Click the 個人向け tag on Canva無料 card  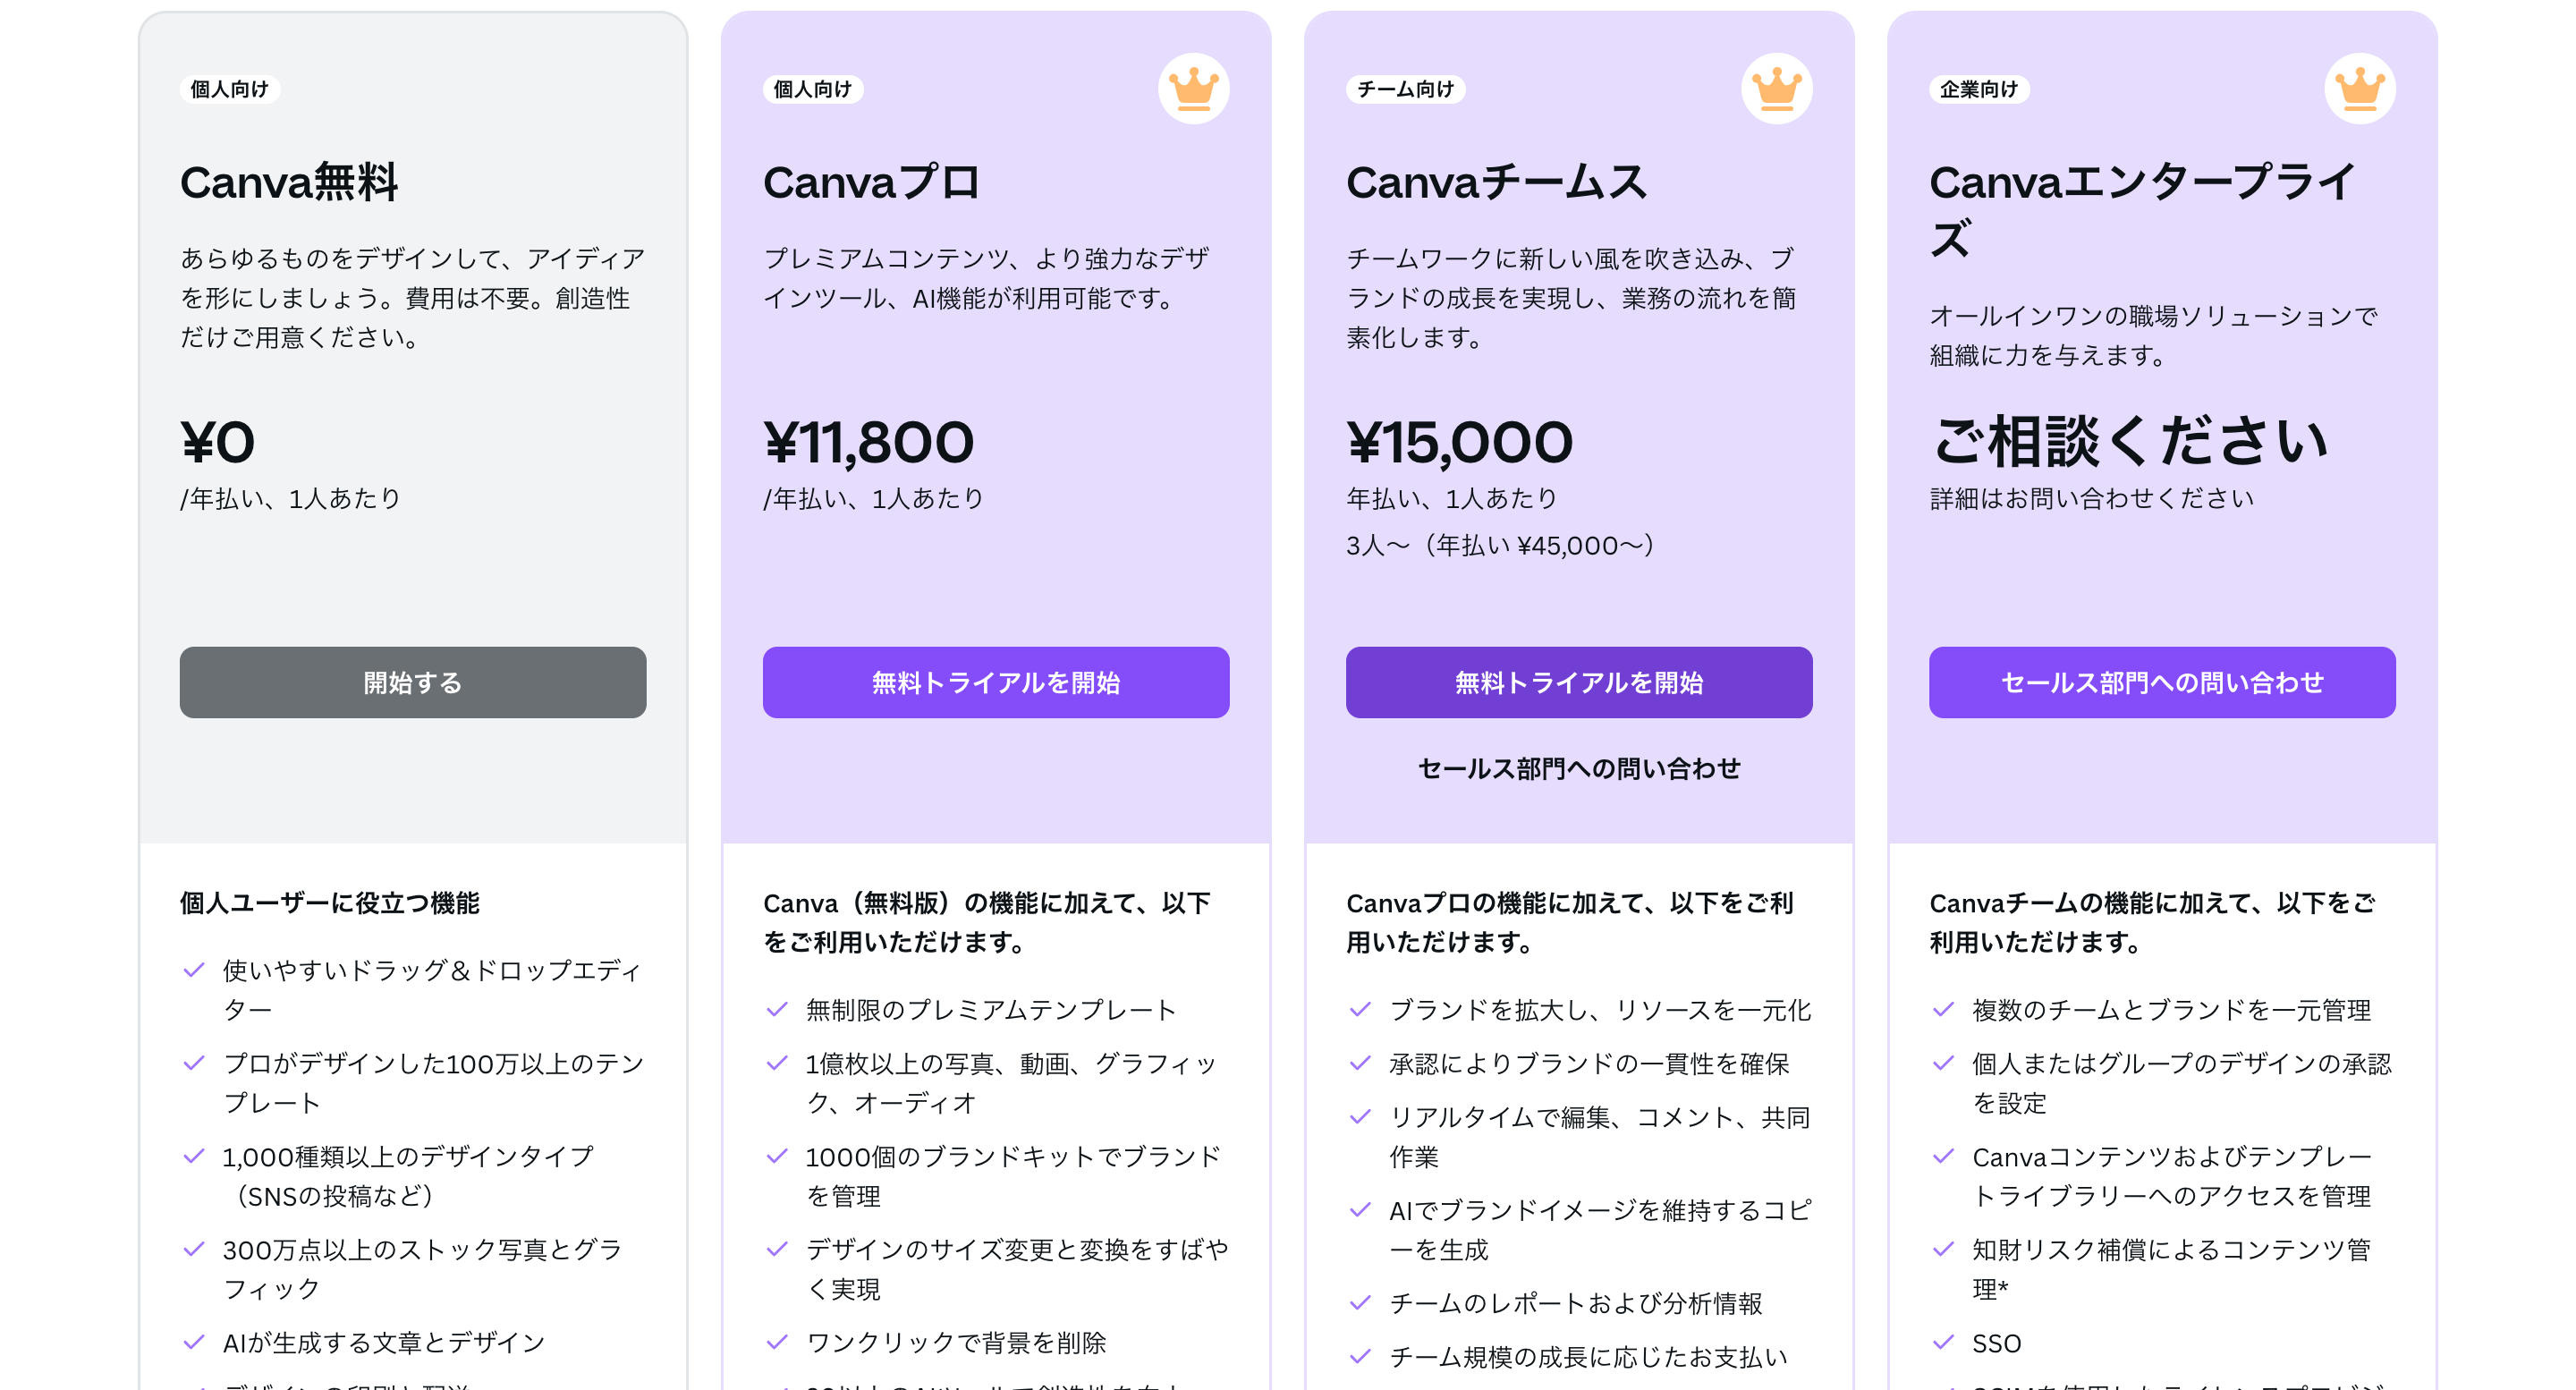pyautogui.click(x=230, y=89)
